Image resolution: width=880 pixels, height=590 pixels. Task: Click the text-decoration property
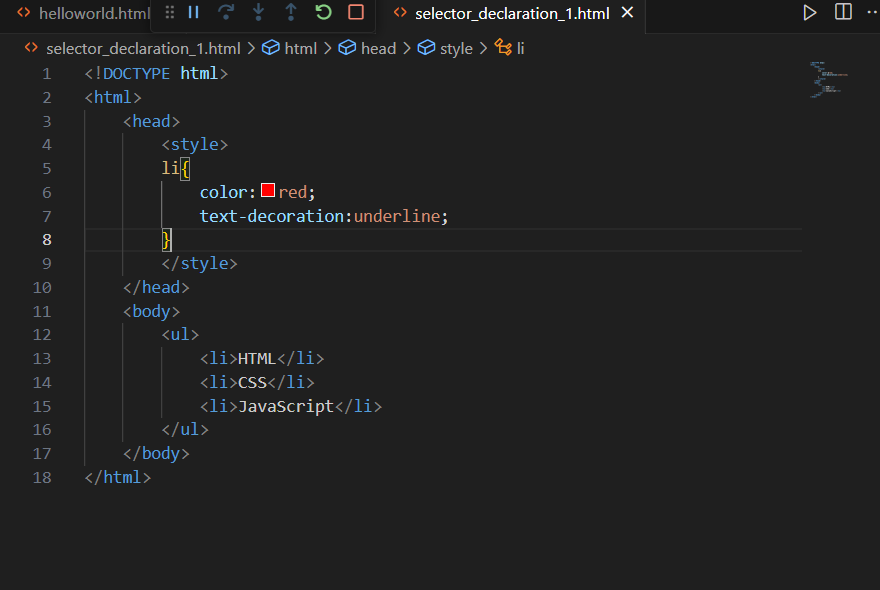272,216
